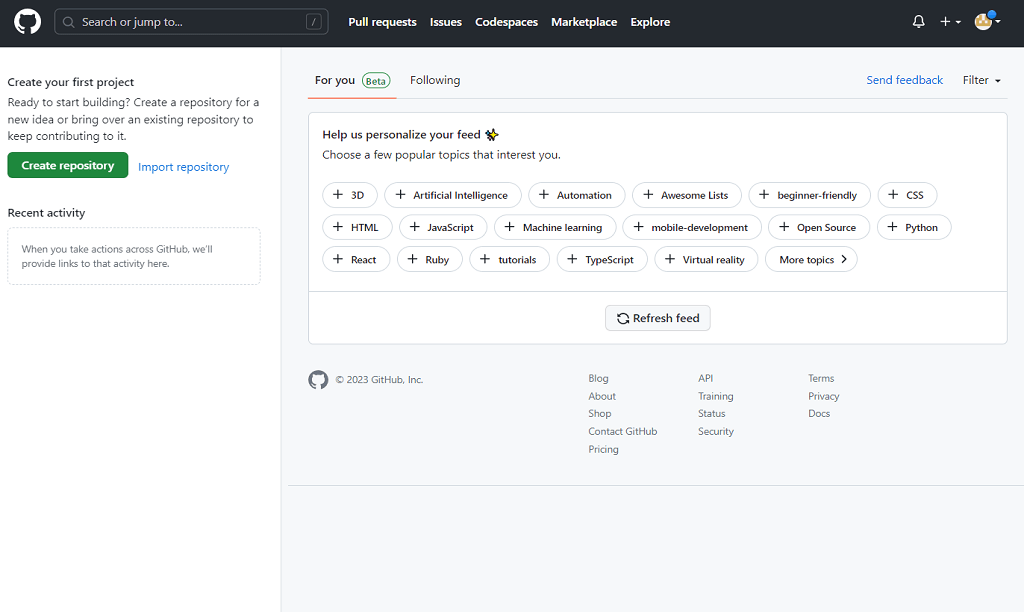Click the footer GitHub logo

tap(318, 379)
